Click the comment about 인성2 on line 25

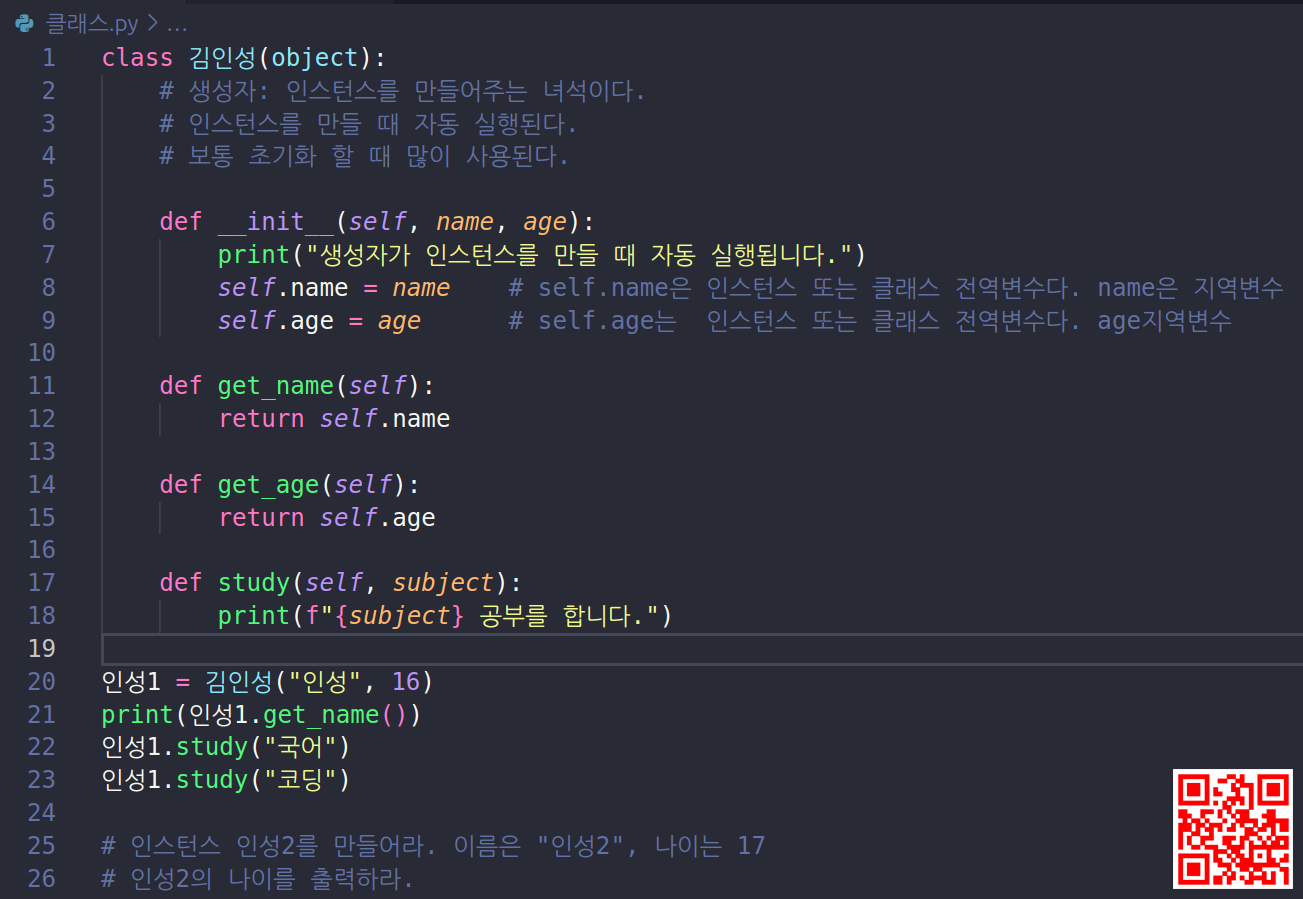click(x=434, y=846)
